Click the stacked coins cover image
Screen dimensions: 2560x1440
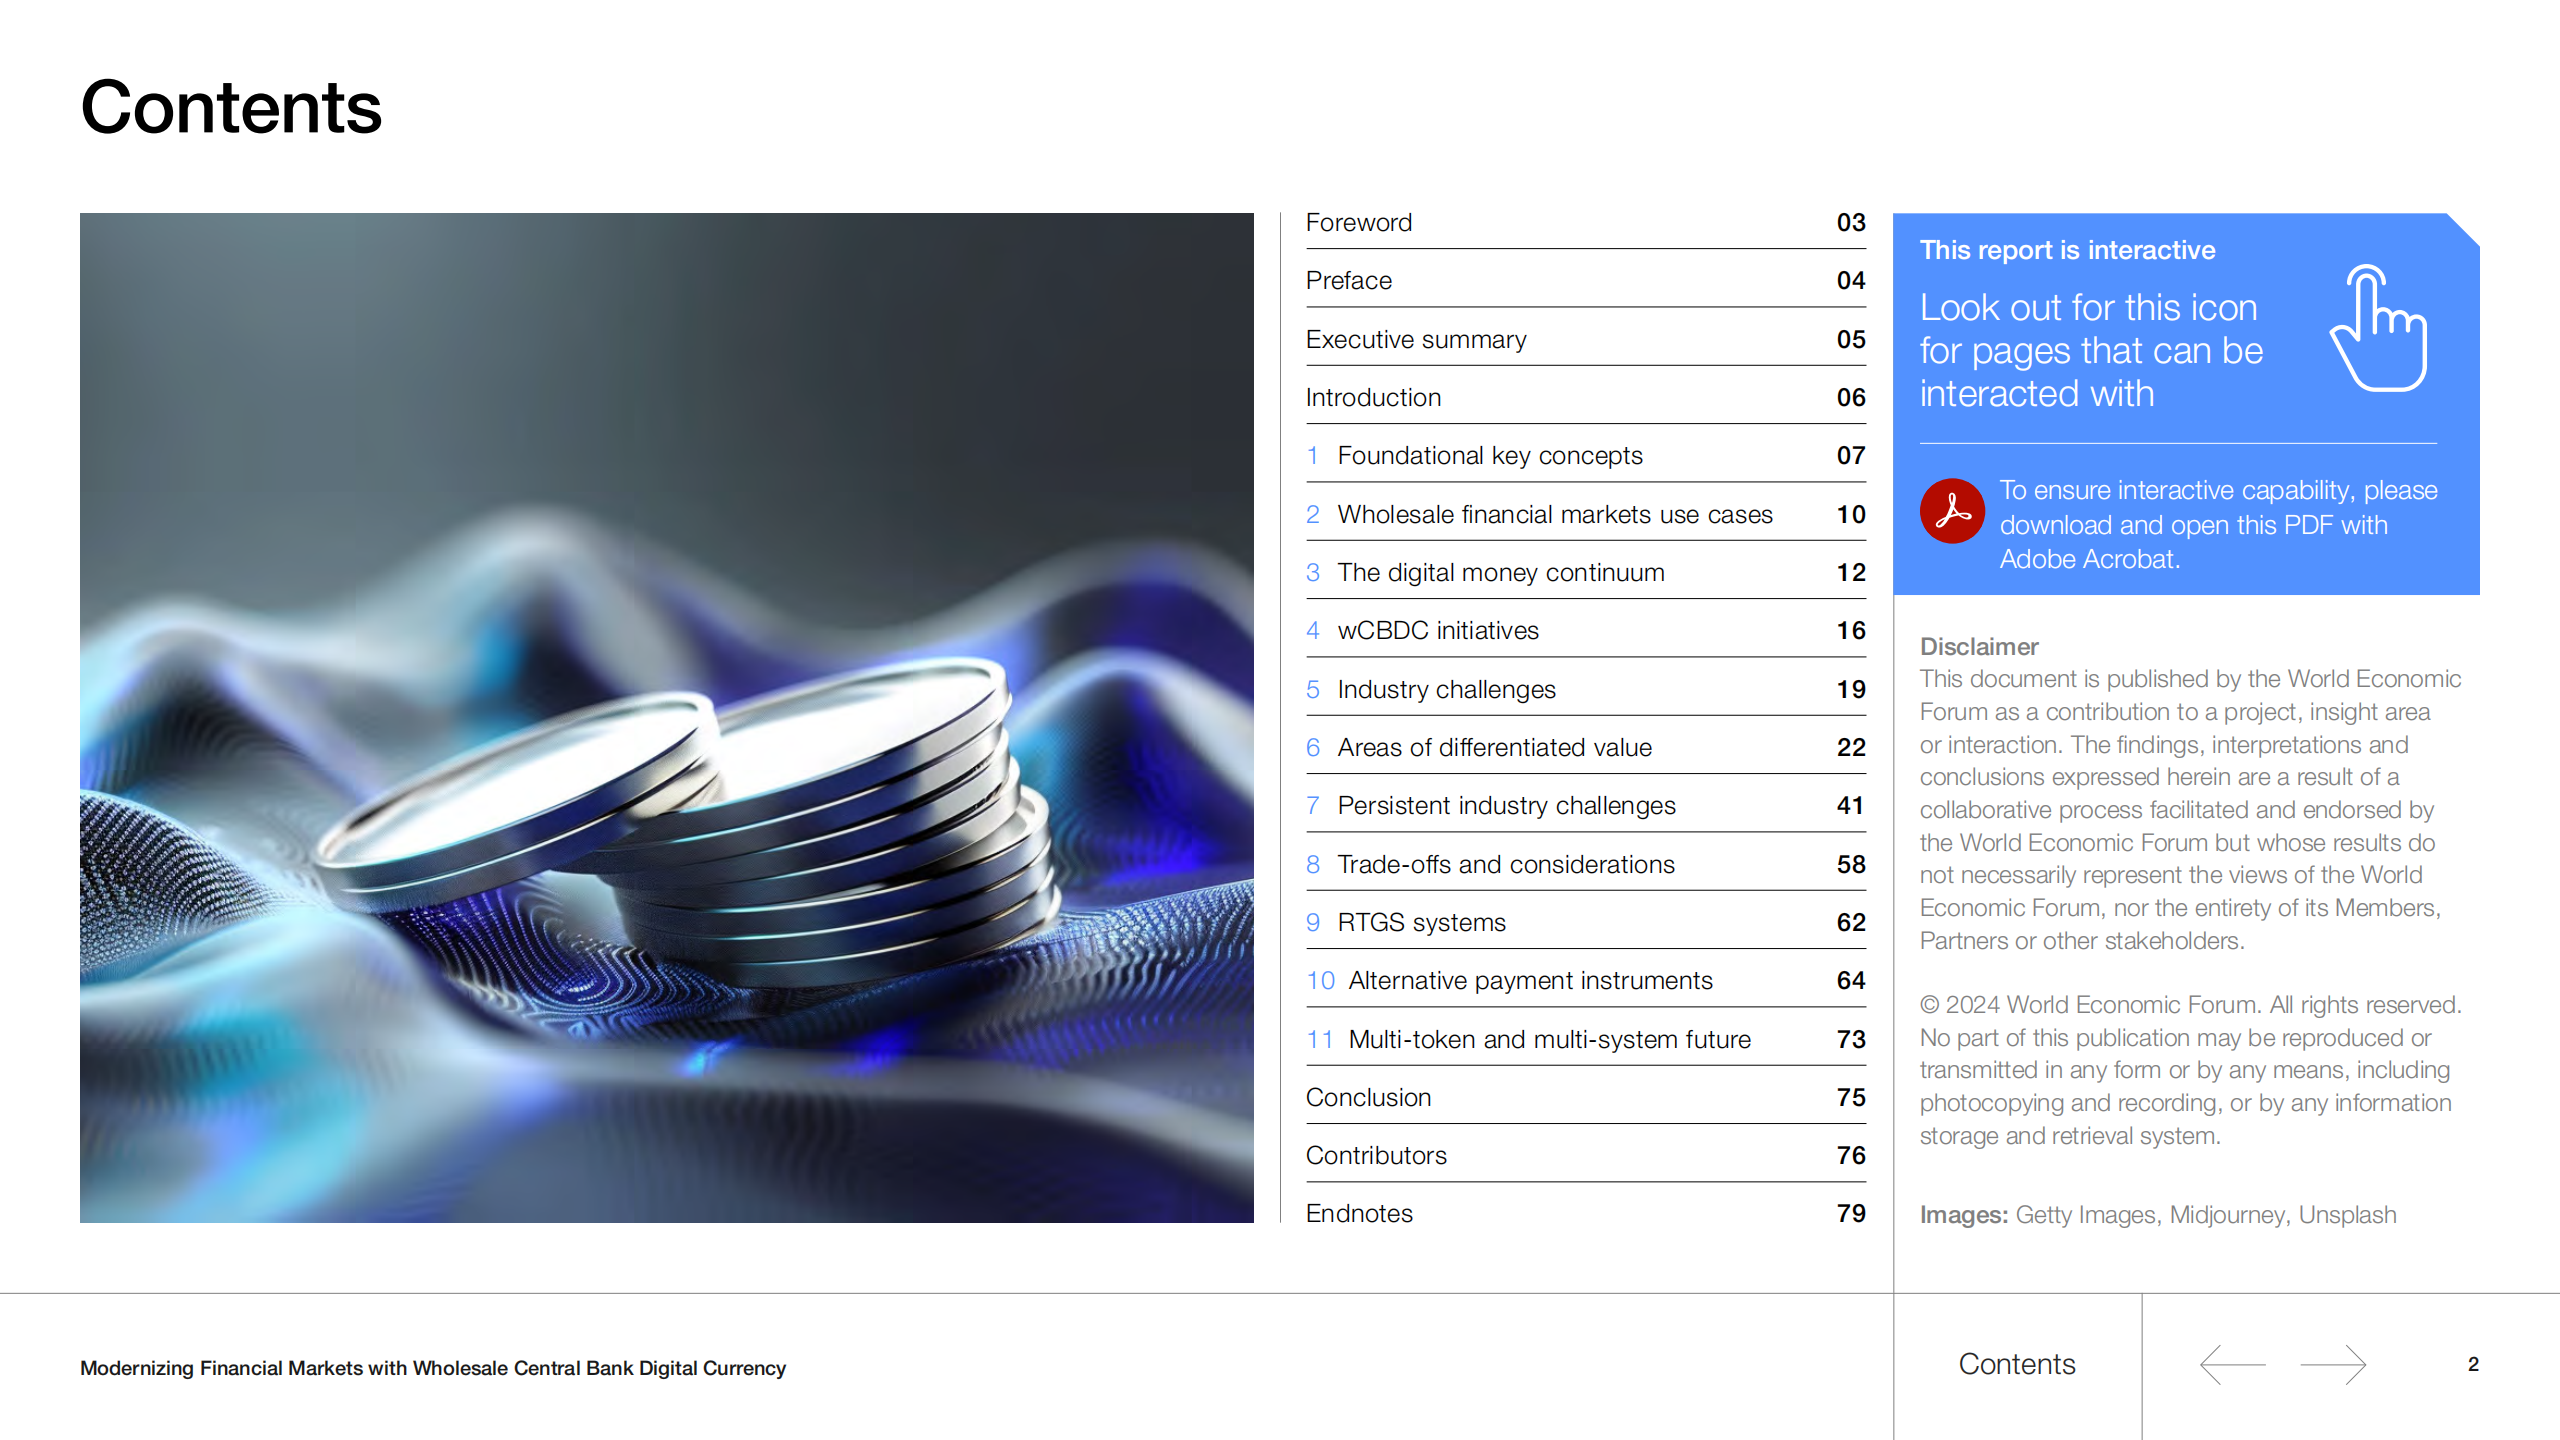[666, 717]
